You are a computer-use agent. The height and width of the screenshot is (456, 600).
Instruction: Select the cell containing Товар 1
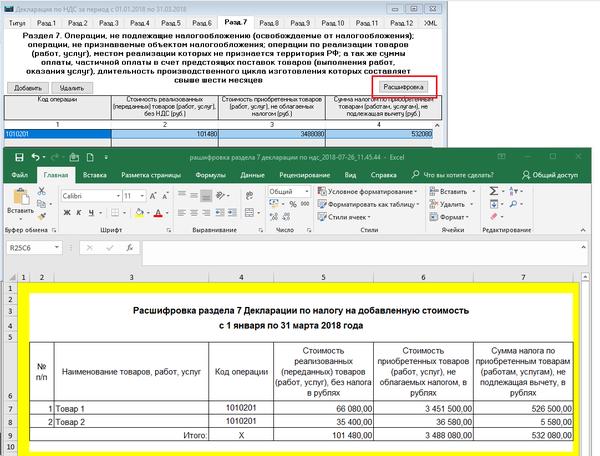point(131,408)
